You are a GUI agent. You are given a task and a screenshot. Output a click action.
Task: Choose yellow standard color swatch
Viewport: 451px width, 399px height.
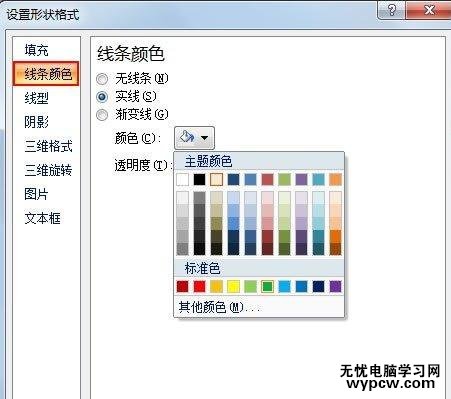[x=233, y=286]
